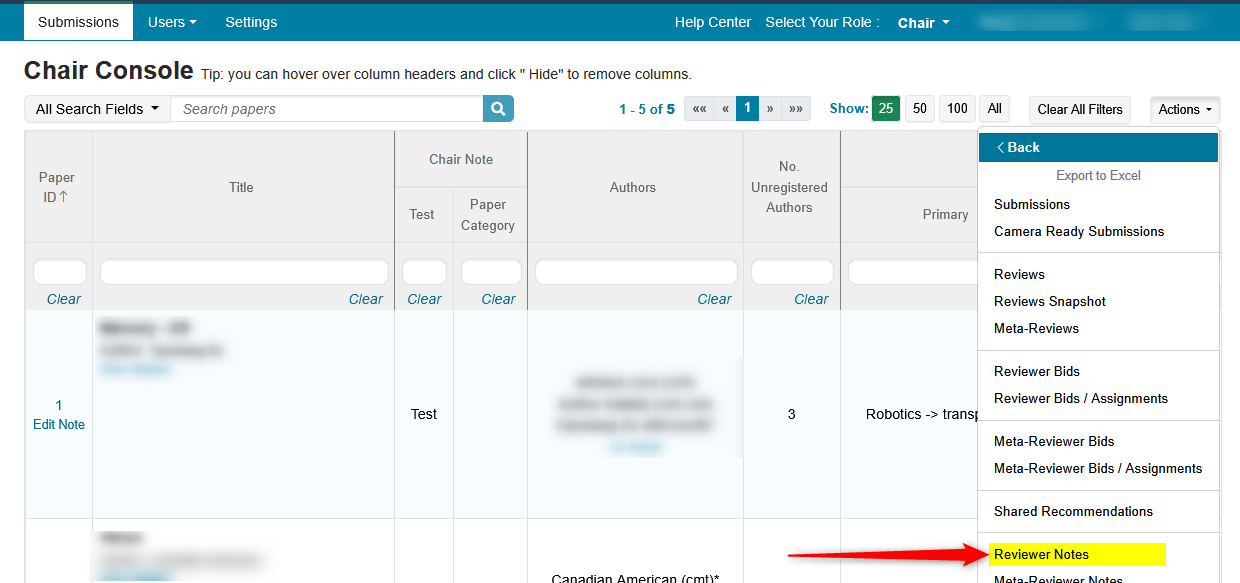The width and height of the screenshot is (1240, 583).
Task: Clear the Title column filter
Action: point(365,299)
